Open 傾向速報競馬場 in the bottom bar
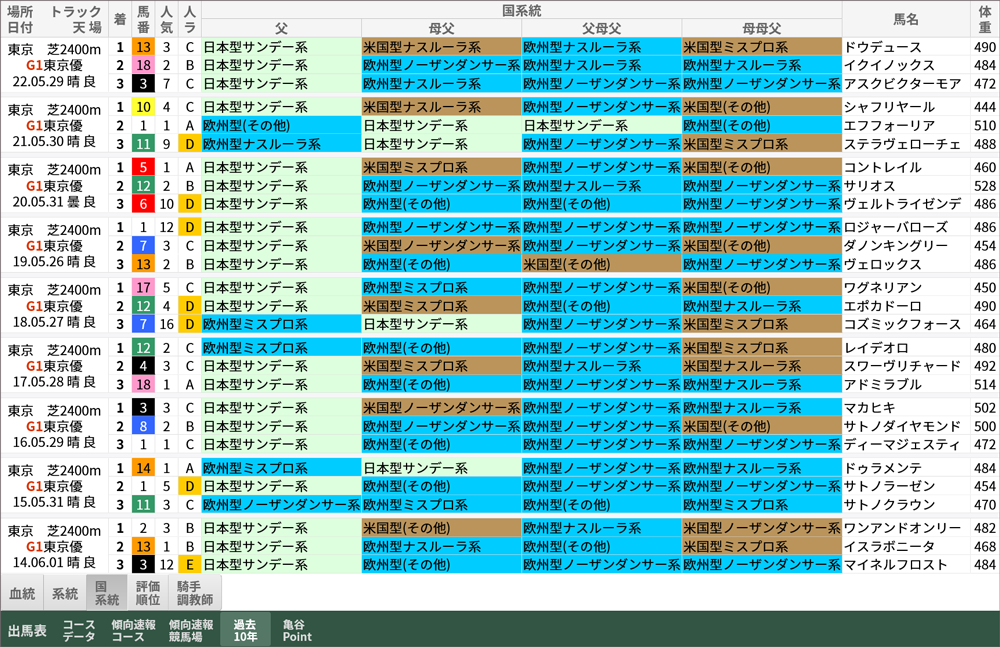 point(190,630)
